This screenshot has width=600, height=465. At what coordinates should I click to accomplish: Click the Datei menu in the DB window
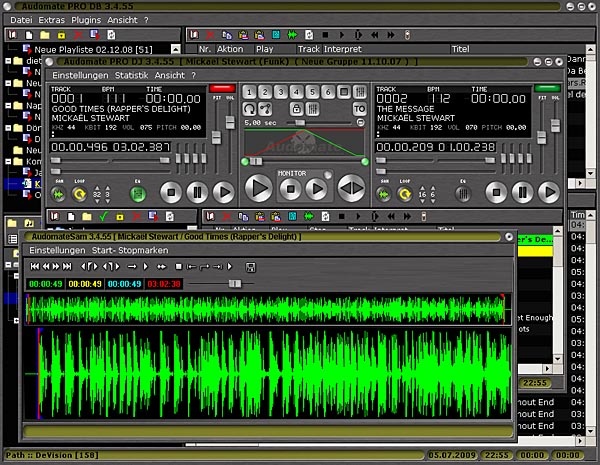(x=21, y=20)
